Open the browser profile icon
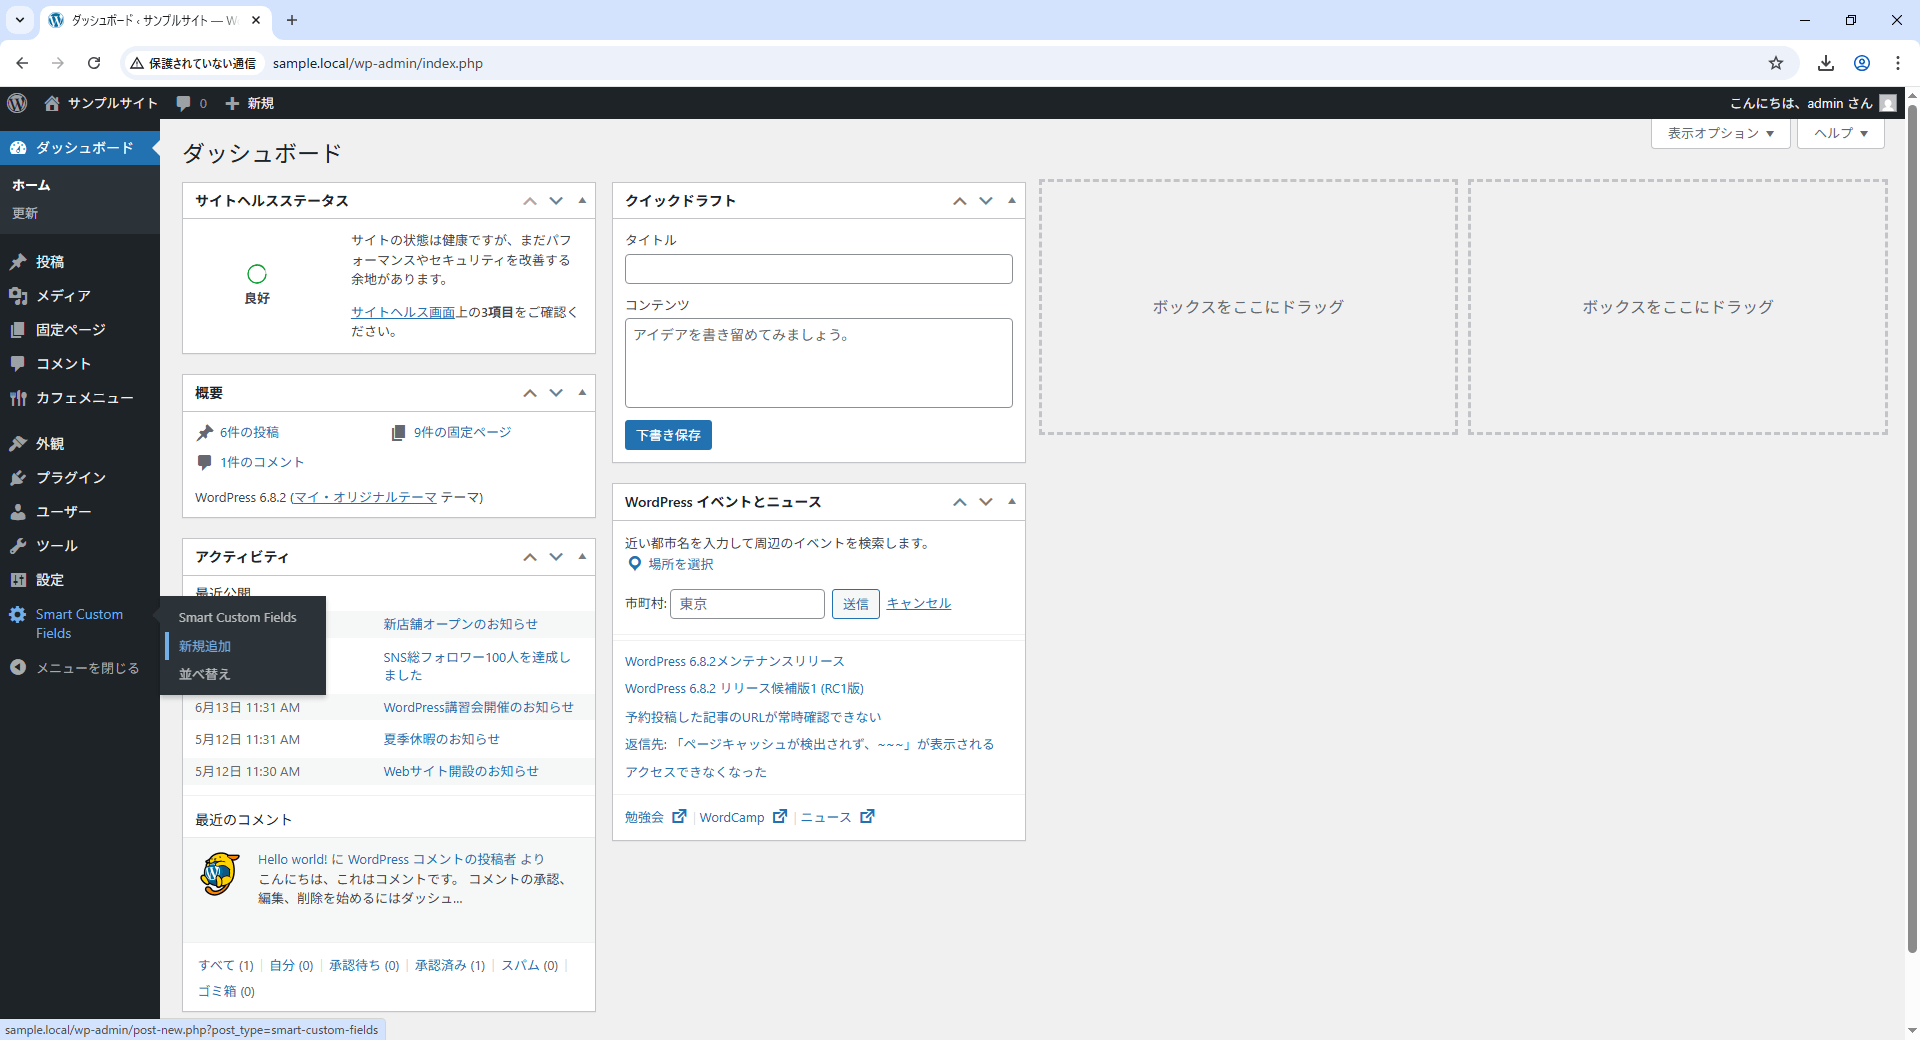Screen dimensions: 1920x1040 [x=1862, y=63]
